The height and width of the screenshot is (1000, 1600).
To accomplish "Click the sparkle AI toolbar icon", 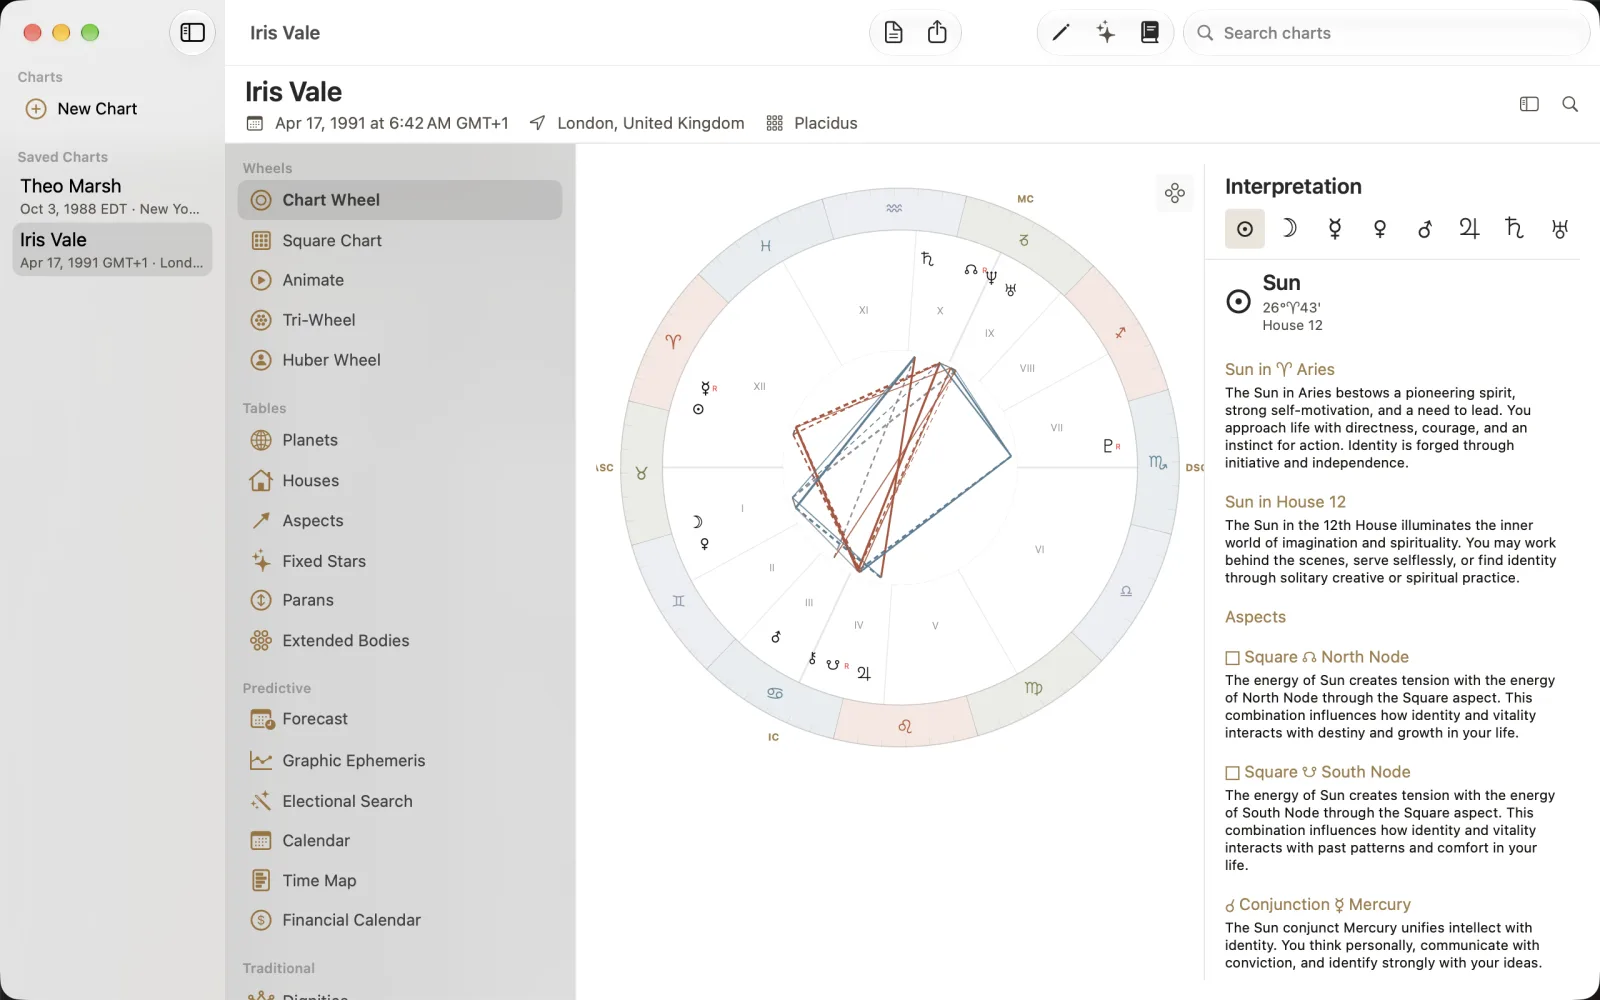I will [1105, 33].
